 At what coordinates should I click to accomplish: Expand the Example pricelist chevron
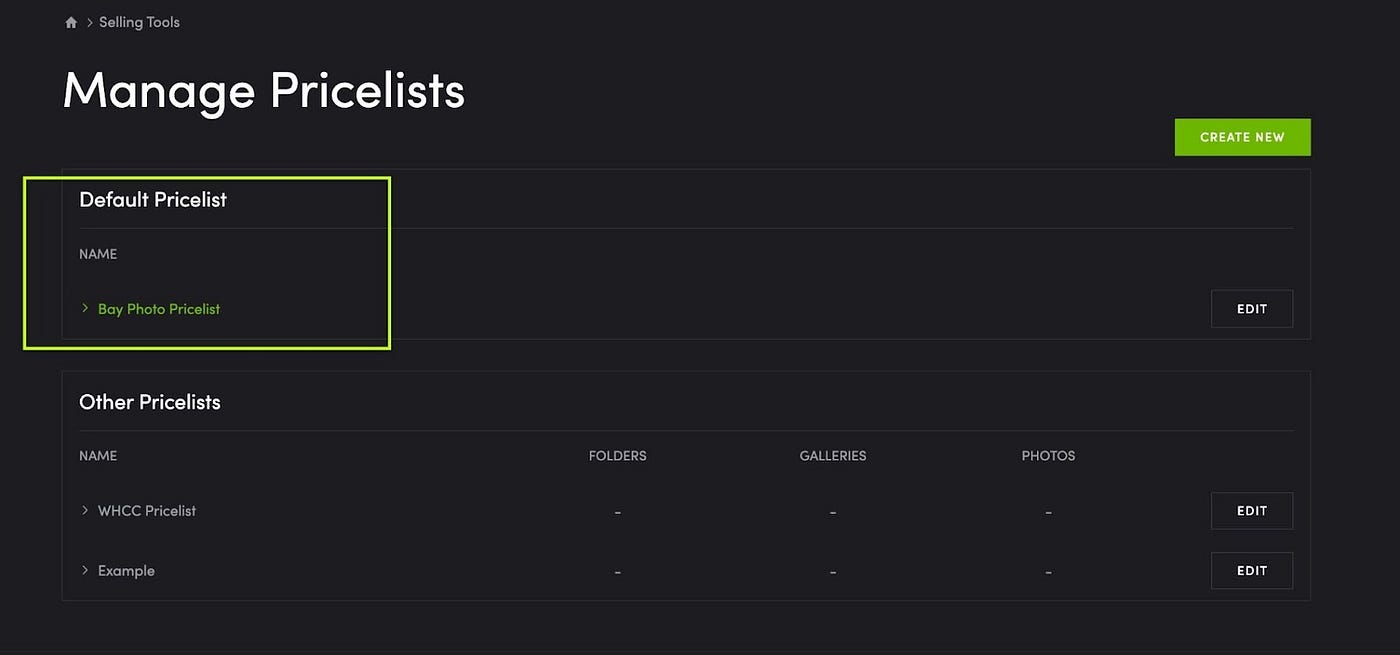[85, 570]
